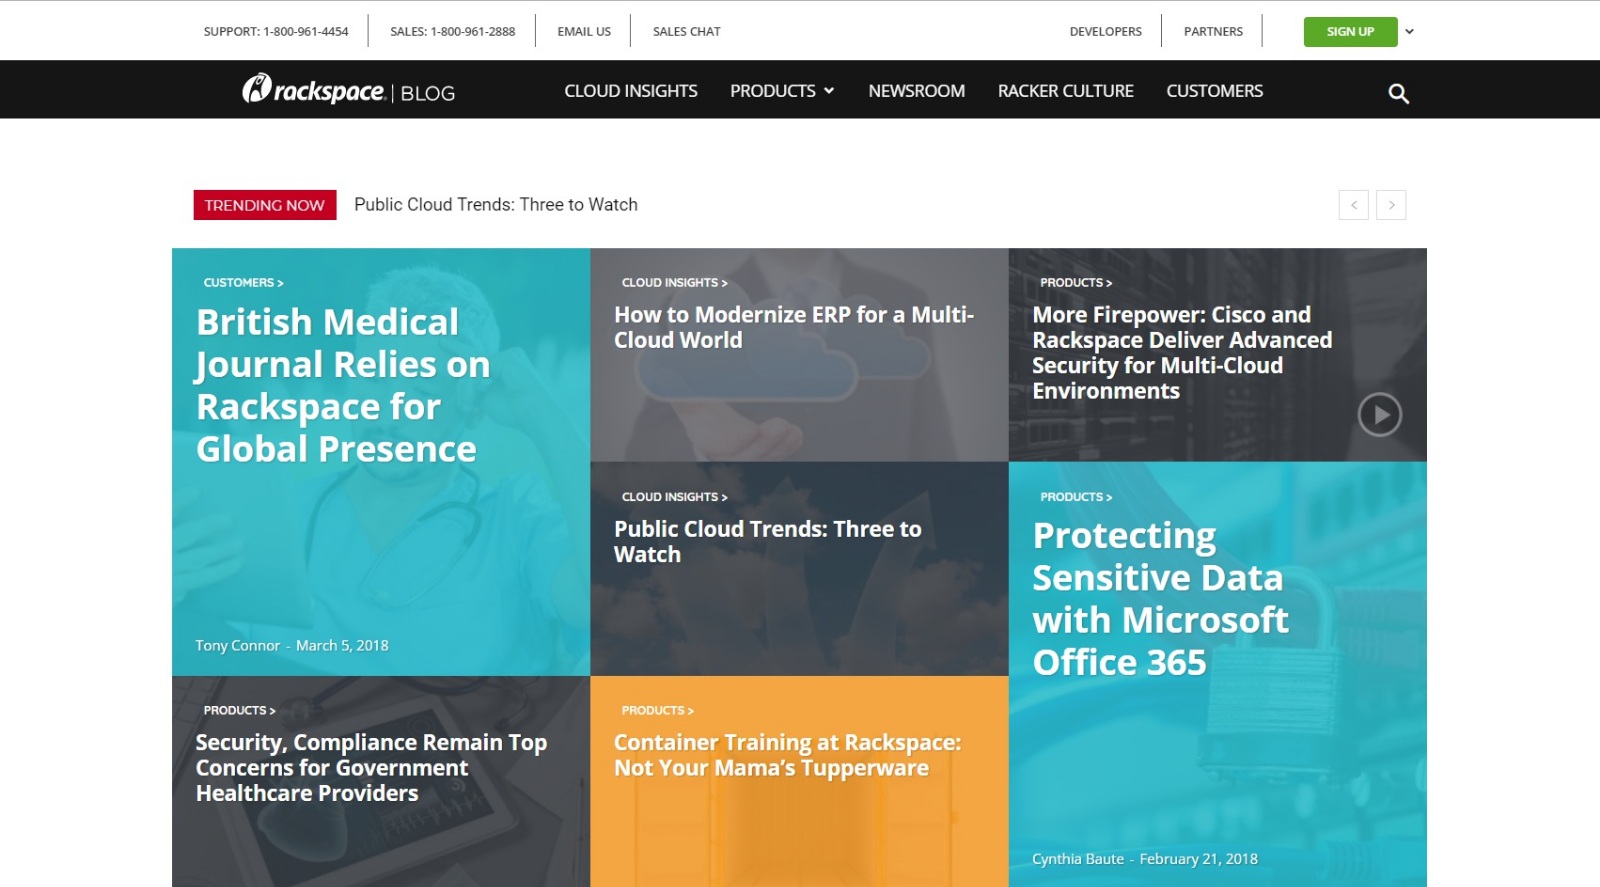Click author Cynthia Baute
The width and height of the screenshot is (1600, 887).
click(x=1078, y=859)
